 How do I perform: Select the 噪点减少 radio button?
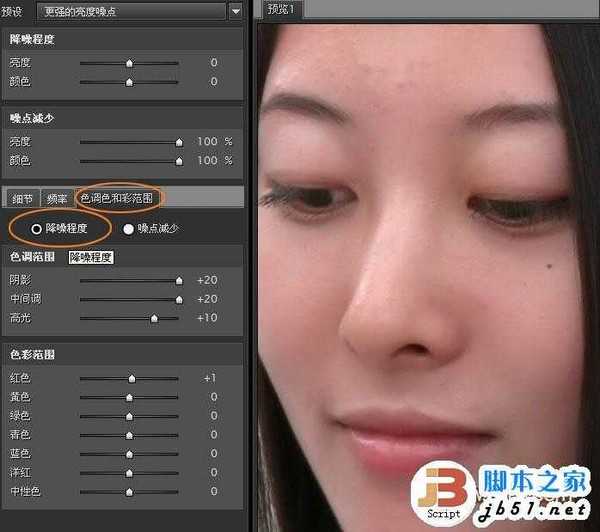coord(129,228)
